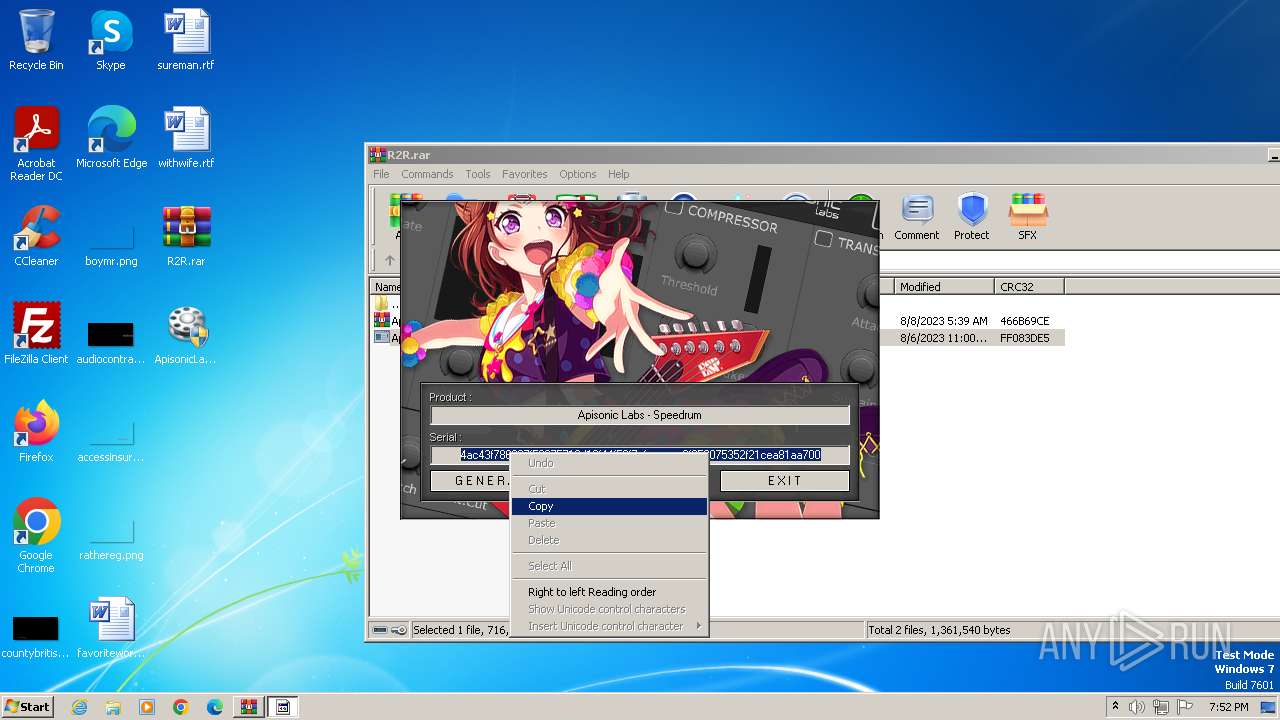Viewport: 1280px width, 720px height.
Task: Click the volume speaker tray icon
Action: pyautogui.click(x=1136, y=707)
